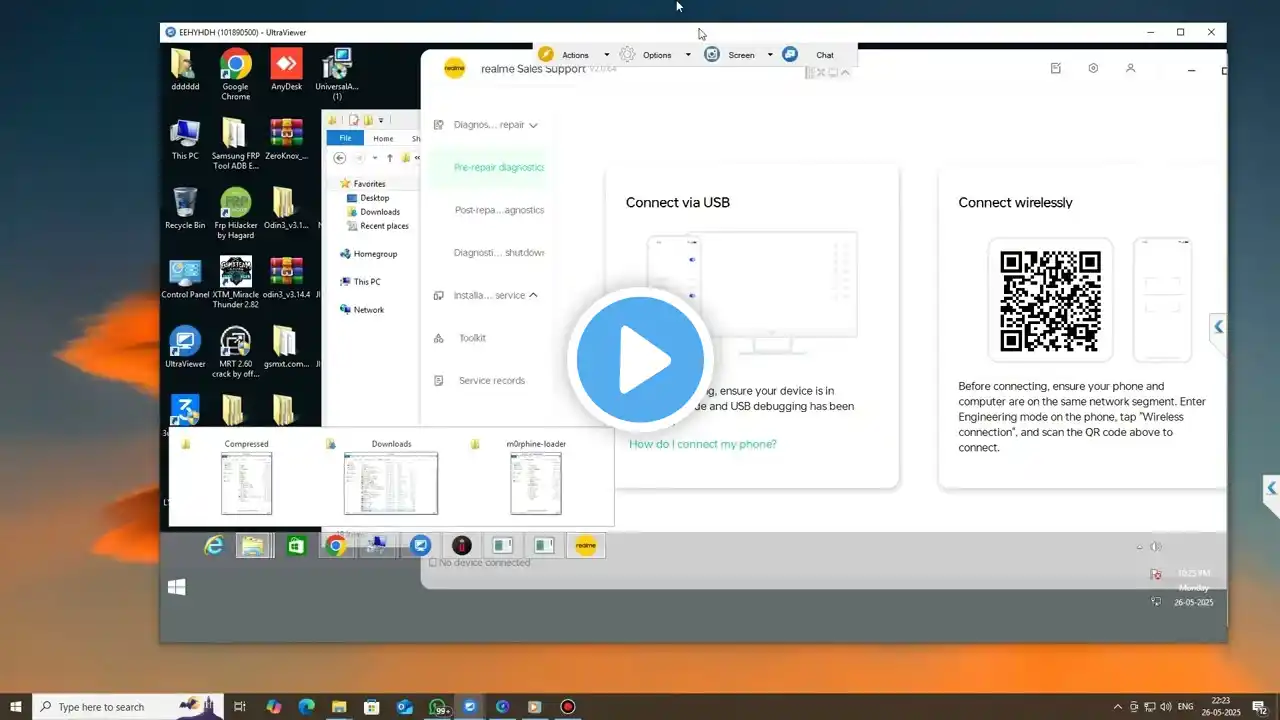The image size is (1280, 720).
Task: Open the odin3_v3.14.4 archive icon
Action: pos(287,279)
